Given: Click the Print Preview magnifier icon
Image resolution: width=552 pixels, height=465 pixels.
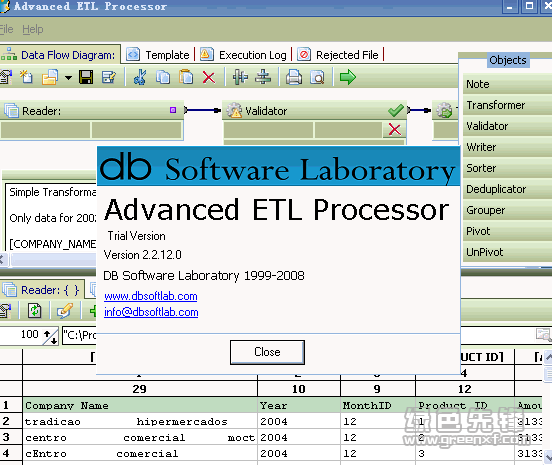Looking at the screenshot, I should (317, 77).
